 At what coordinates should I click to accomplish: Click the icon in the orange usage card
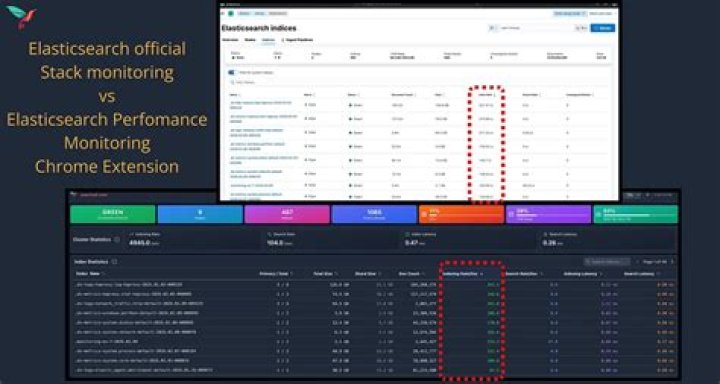[425, 214]
